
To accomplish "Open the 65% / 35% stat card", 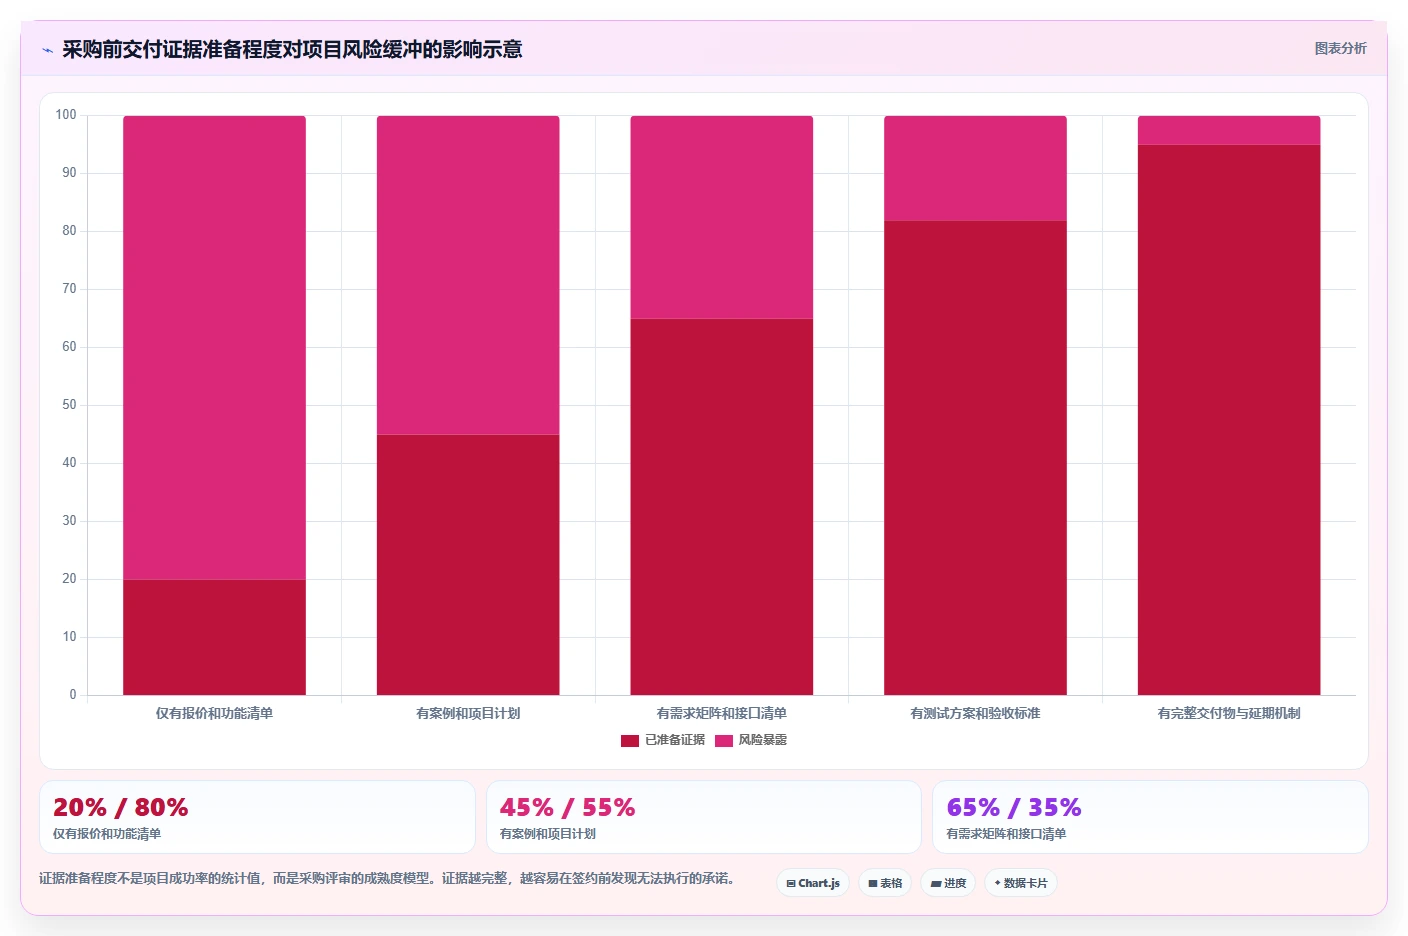I will click(x=1150, y=817).
